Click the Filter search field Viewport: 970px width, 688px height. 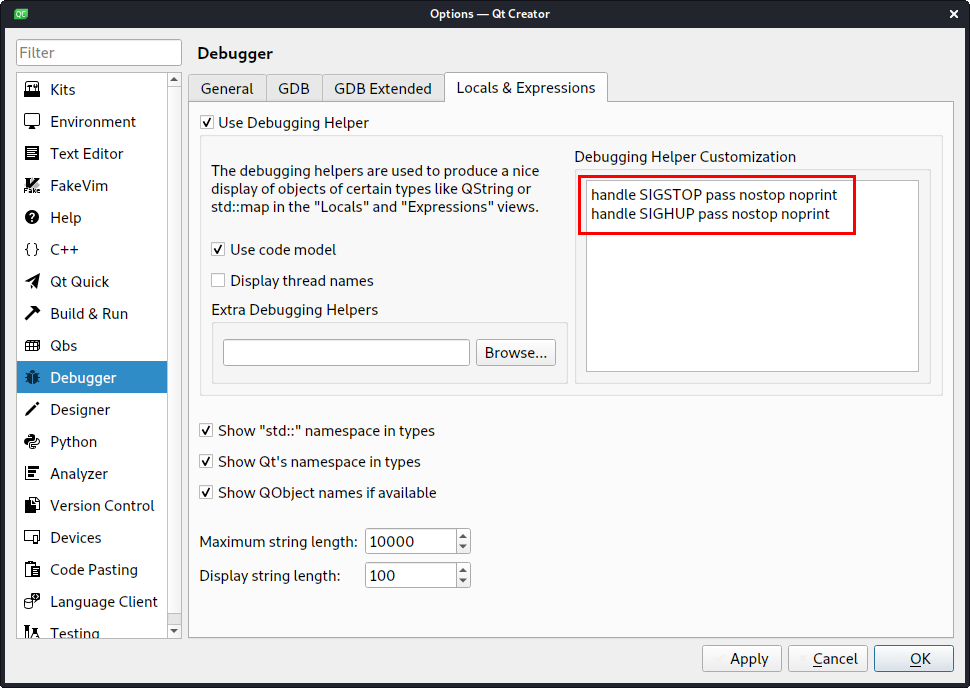(98, 53)
